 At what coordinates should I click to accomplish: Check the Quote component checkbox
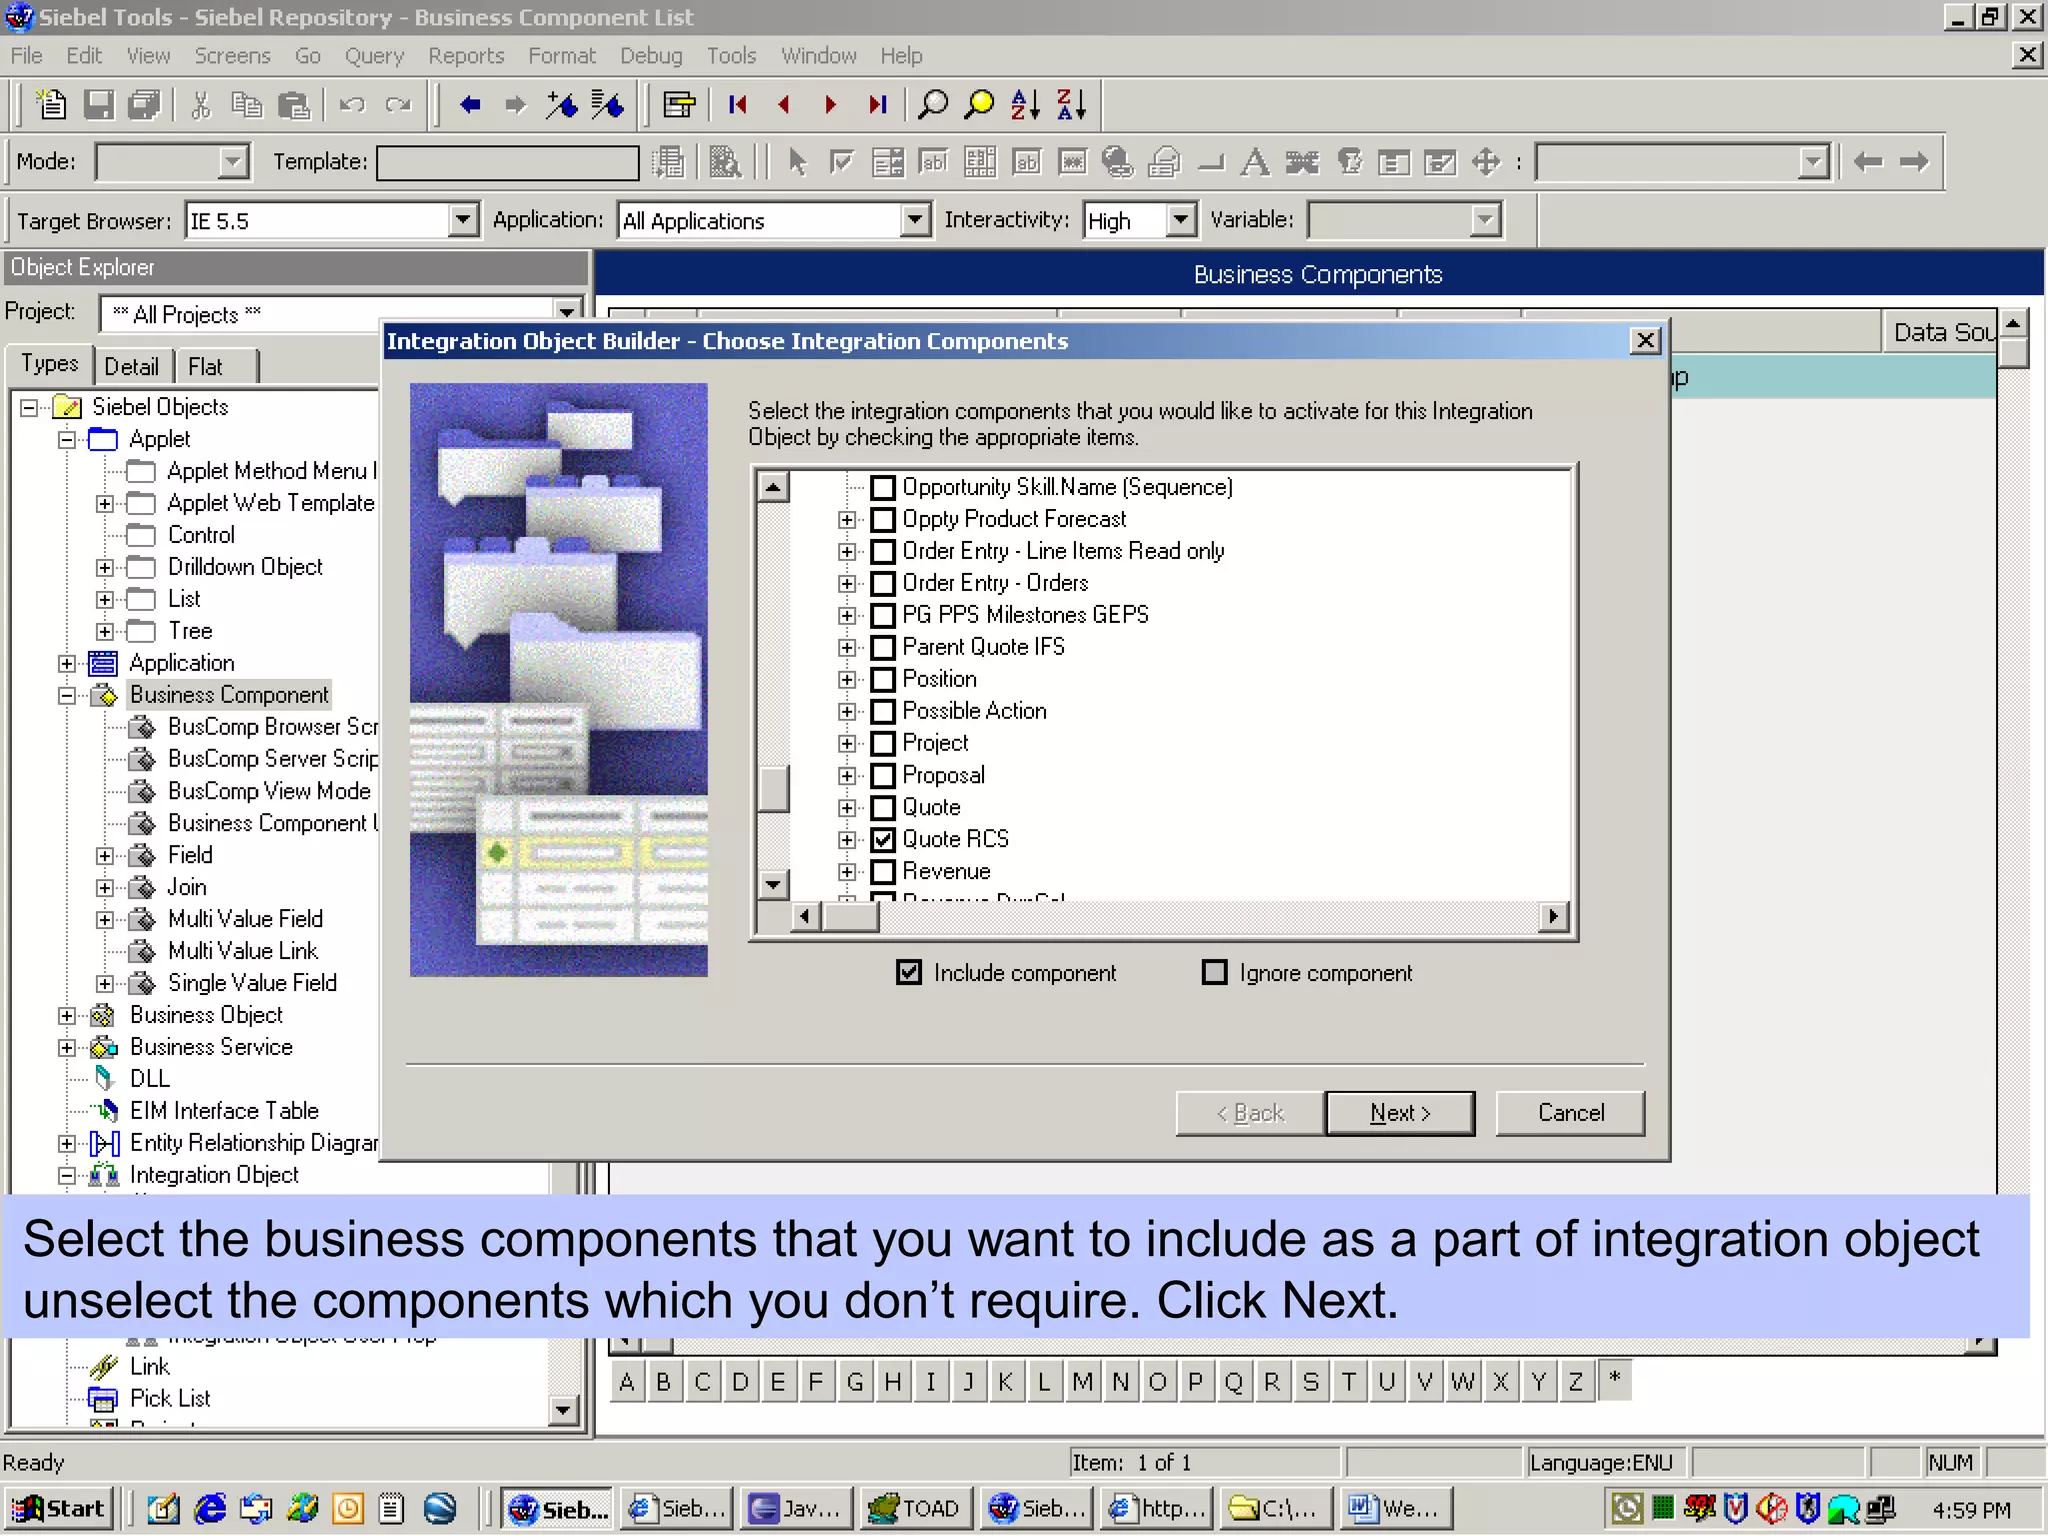click(883, 807)
